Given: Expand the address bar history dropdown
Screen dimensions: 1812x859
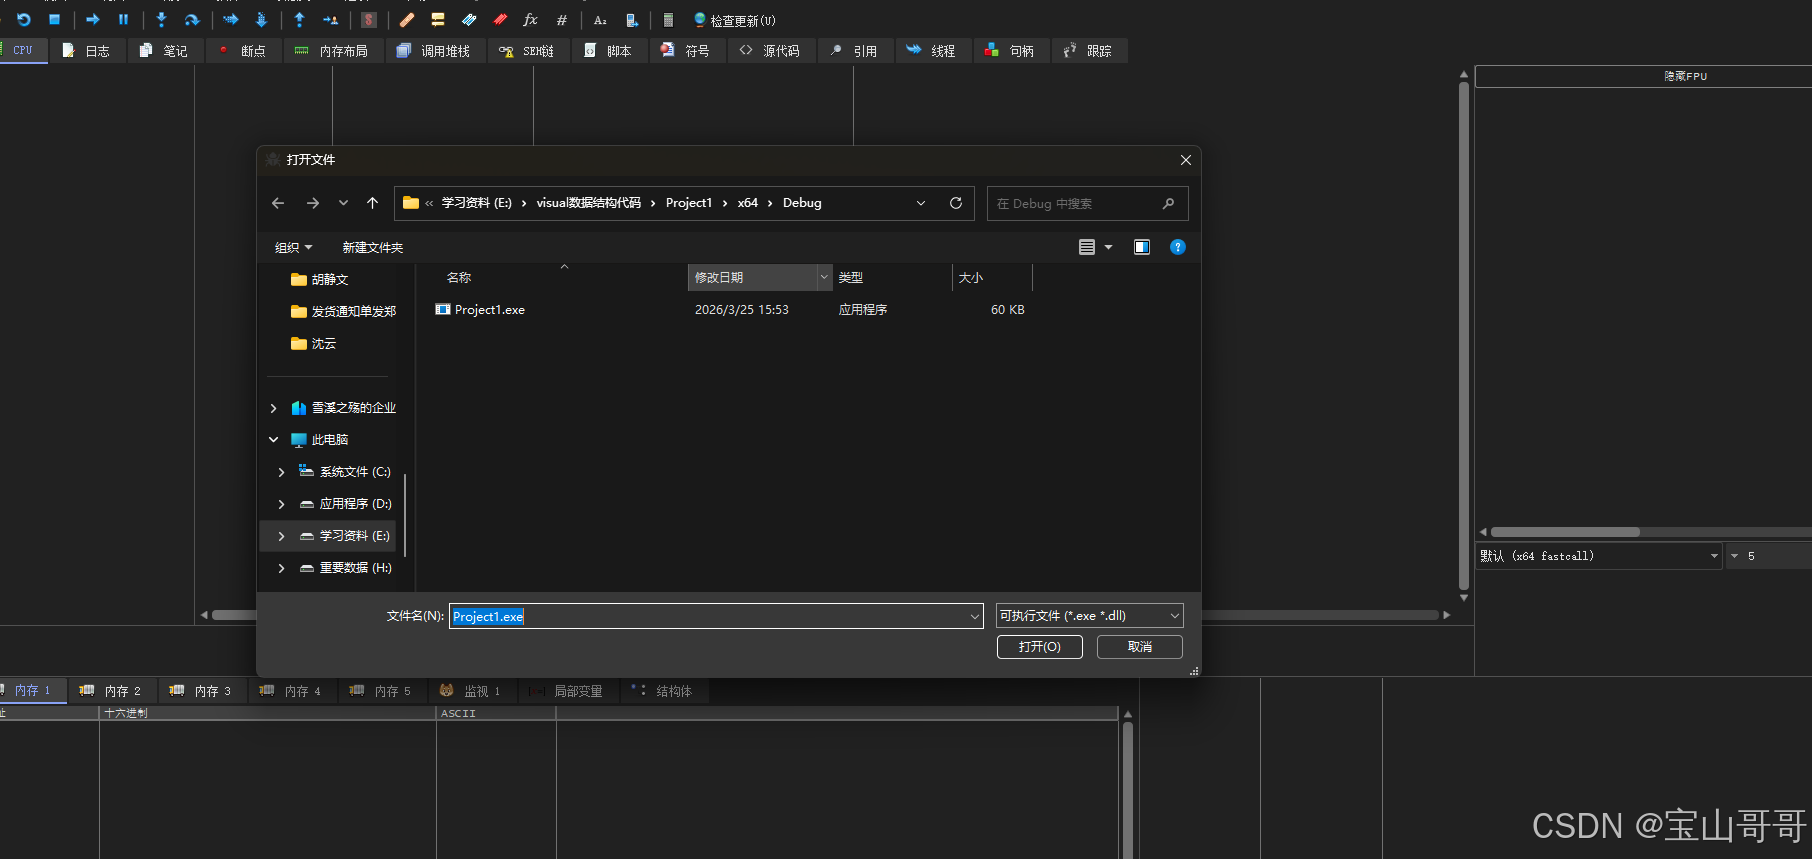Looking at the screenshot, I should [921, 203].
